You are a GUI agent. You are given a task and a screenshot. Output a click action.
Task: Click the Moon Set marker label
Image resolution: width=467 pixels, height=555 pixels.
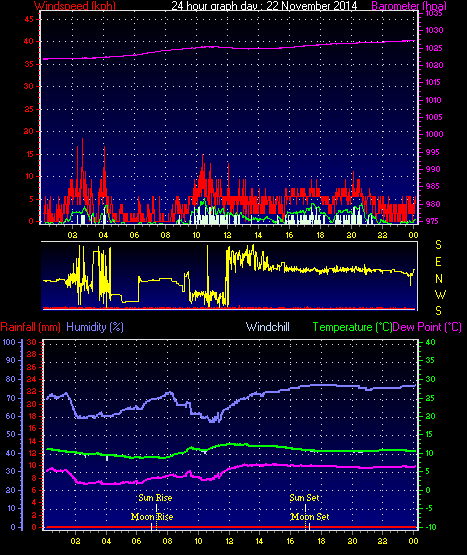(x=310, y=517)
